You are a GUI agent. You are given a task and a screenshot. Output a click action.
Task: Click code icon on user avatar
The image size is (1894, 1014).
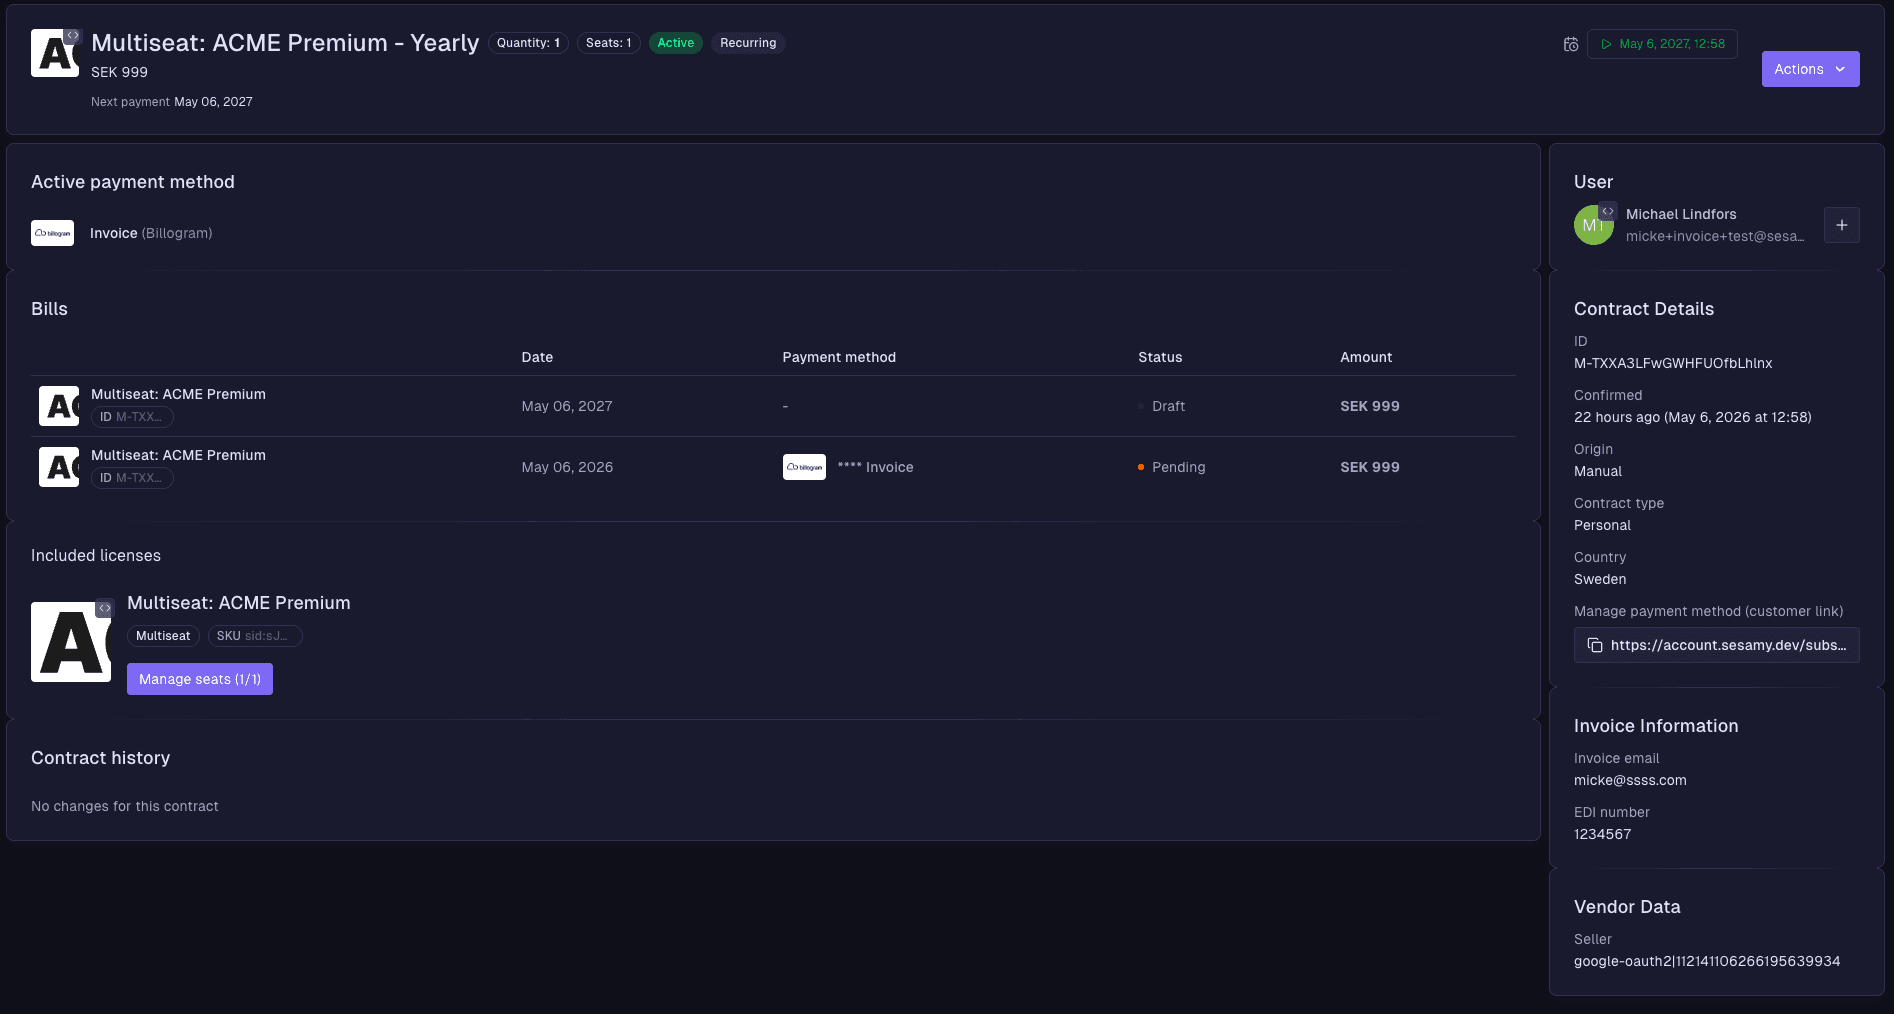[x=1607, y=211]
